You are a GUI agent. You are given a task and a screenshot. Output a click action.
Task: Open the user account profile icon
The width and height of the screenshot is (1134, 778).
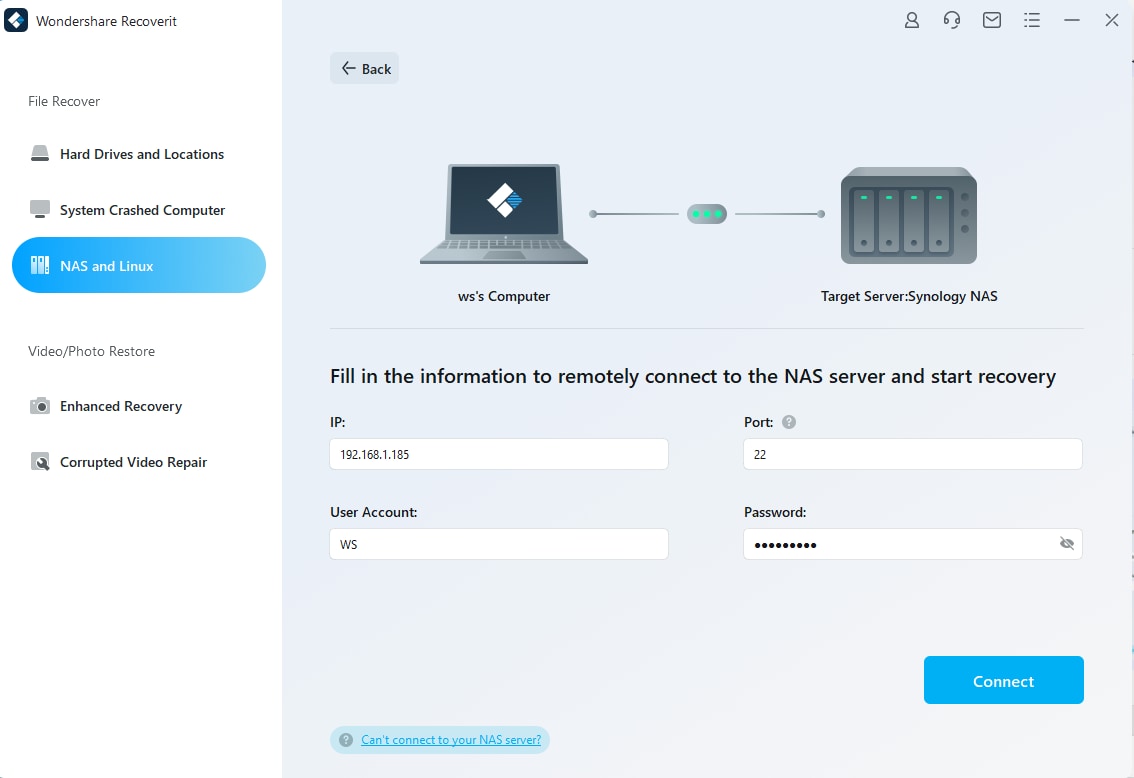tap(912, 20)
